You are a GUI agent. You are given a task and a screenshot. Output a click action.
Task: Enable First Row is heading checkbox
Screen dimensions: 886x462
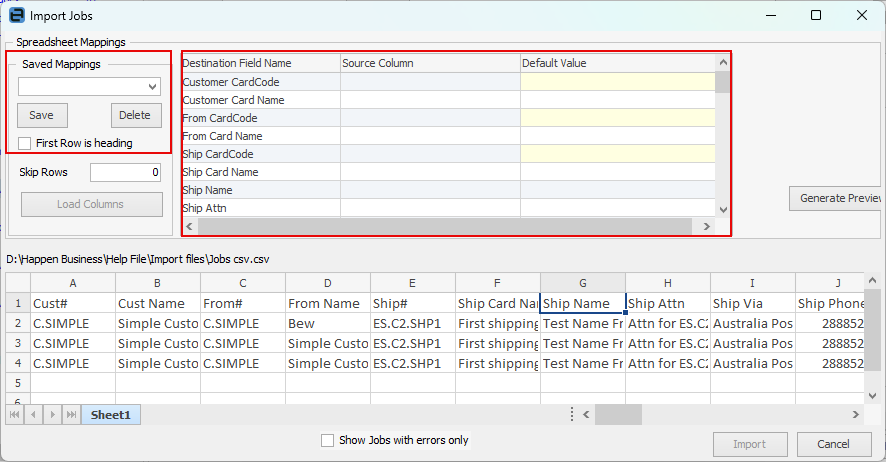(24, 143)
